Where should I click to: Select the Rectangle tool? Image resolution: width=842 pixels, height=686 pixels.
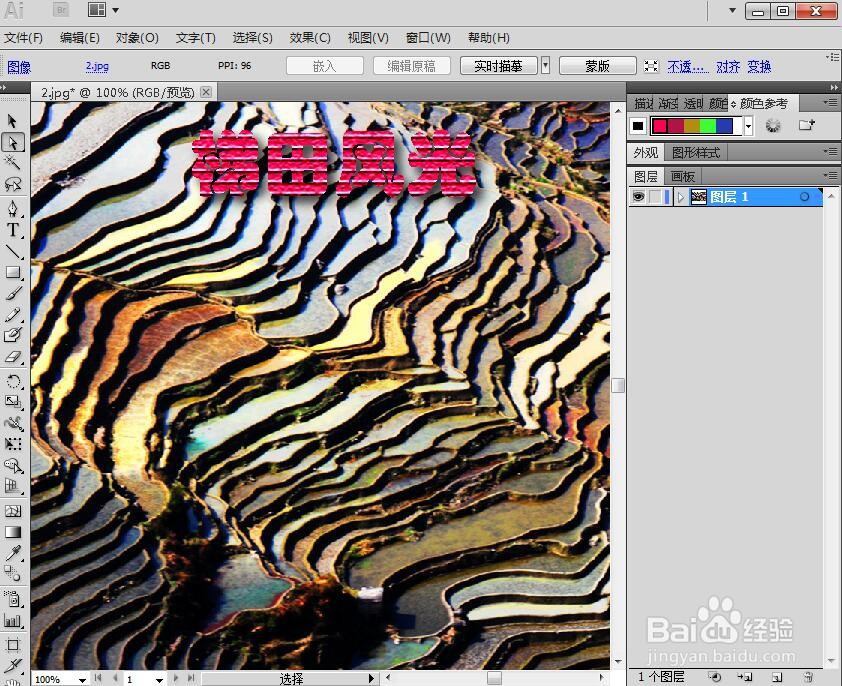pos(13,272)
